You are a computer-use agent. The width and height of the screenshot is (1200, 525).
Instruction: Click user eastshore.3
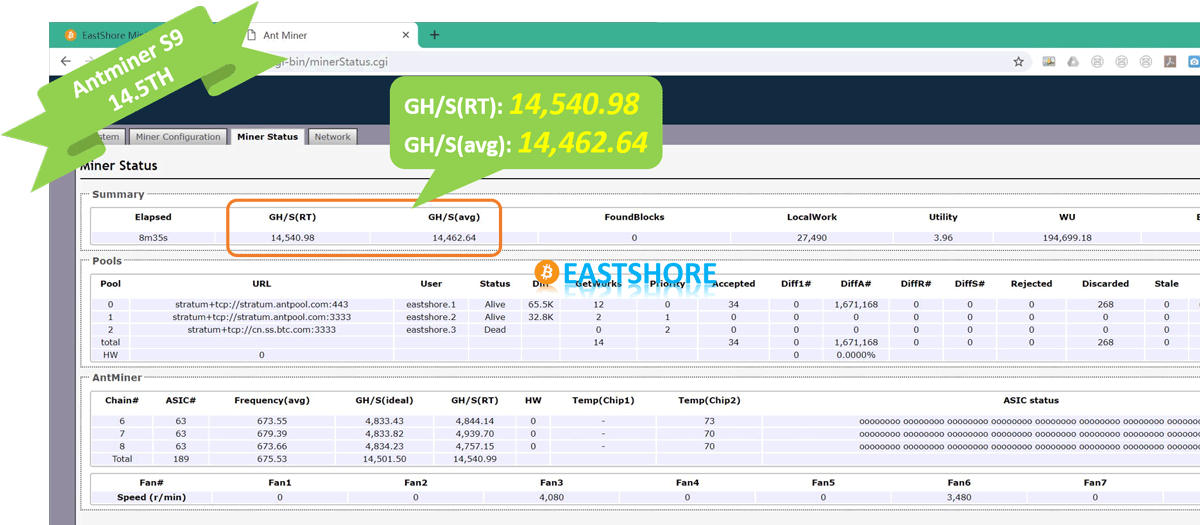(431, 330)
